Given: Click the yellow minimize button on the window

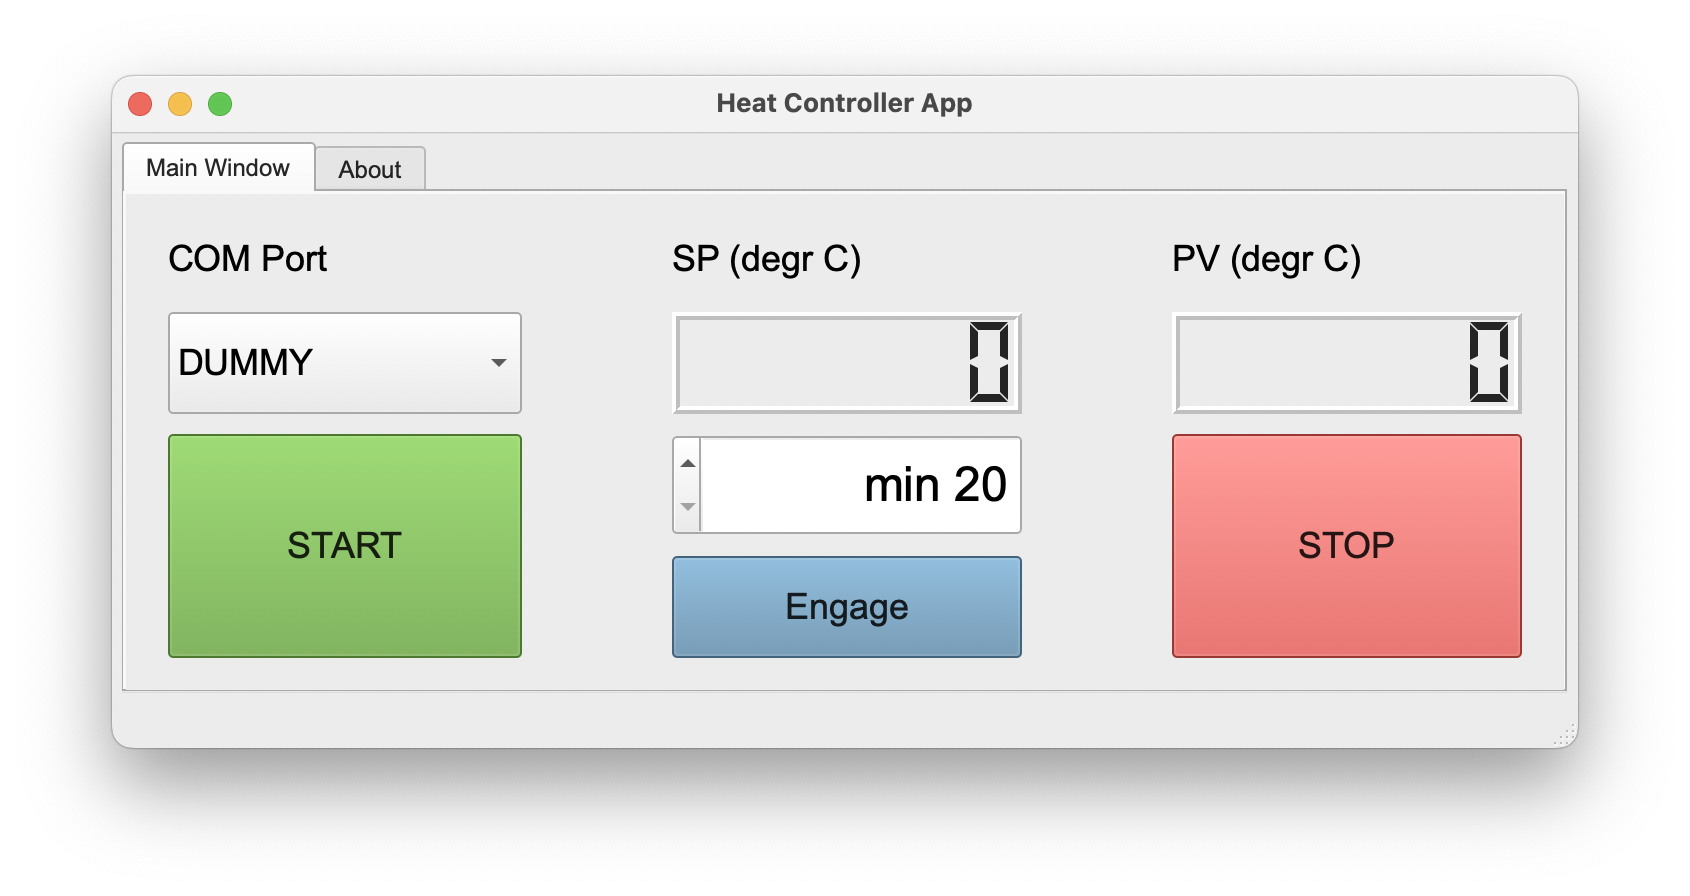Looking at the screenshot, I should point(180,103).
